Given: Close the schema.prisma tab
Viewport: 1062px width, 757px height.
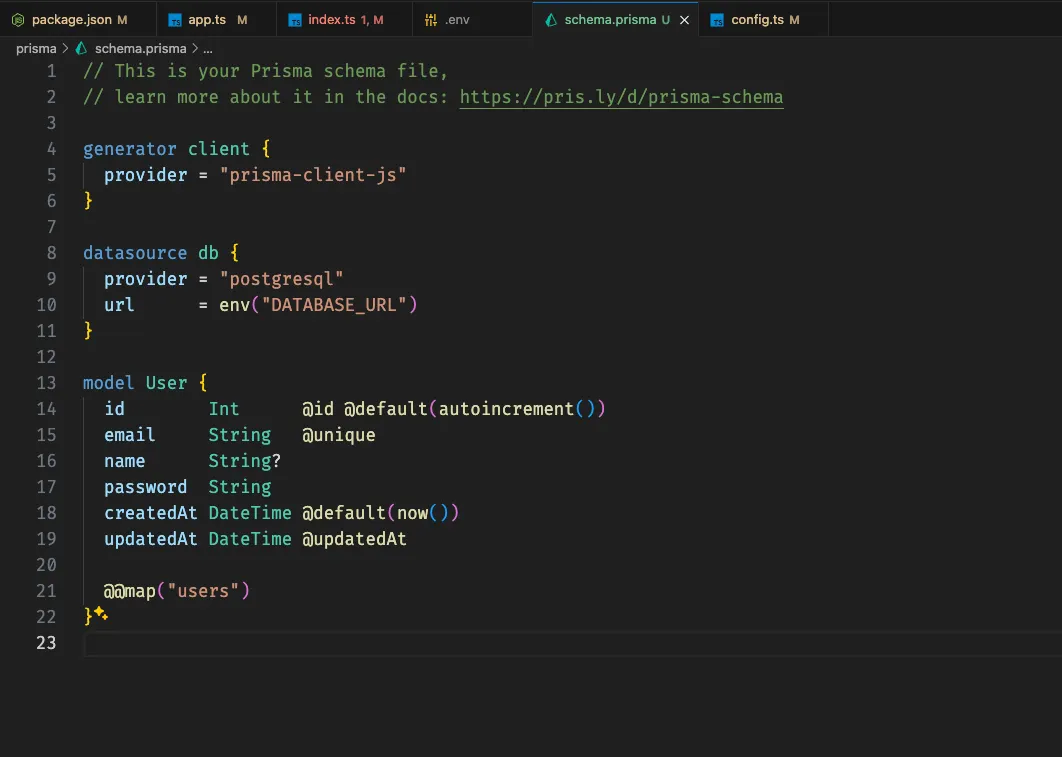Looking at the screenshot, I should pyautogui.click(x=684, y=20).
